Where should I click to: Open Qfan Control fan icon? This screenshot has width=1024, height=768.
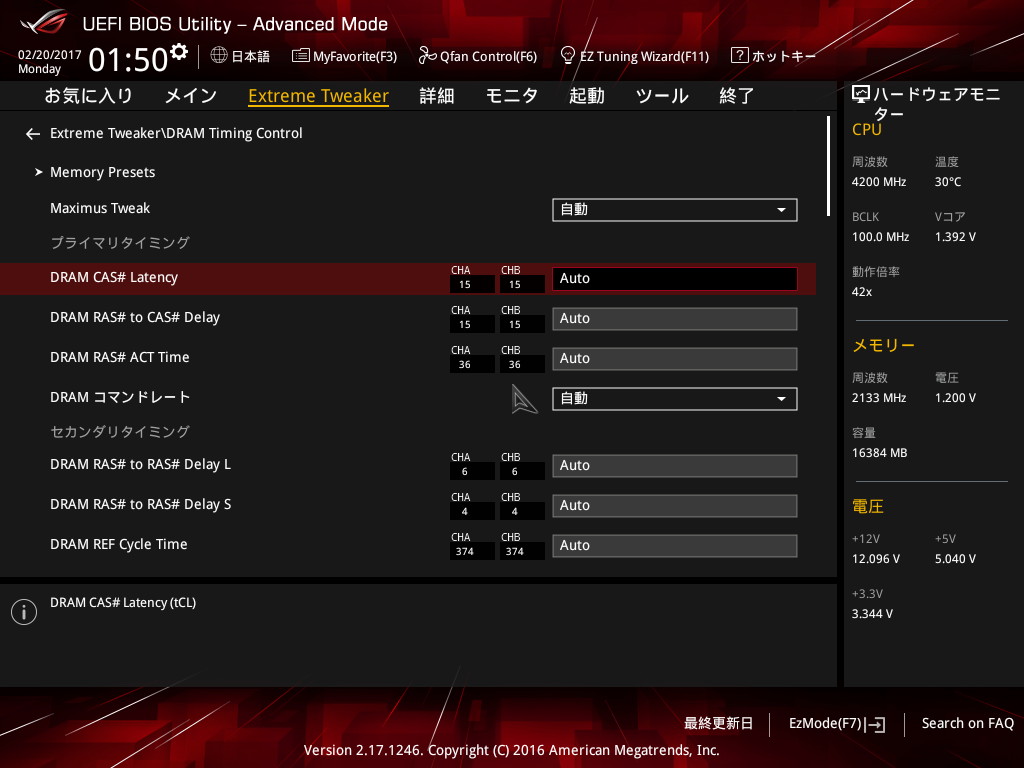tap(427, 56)
